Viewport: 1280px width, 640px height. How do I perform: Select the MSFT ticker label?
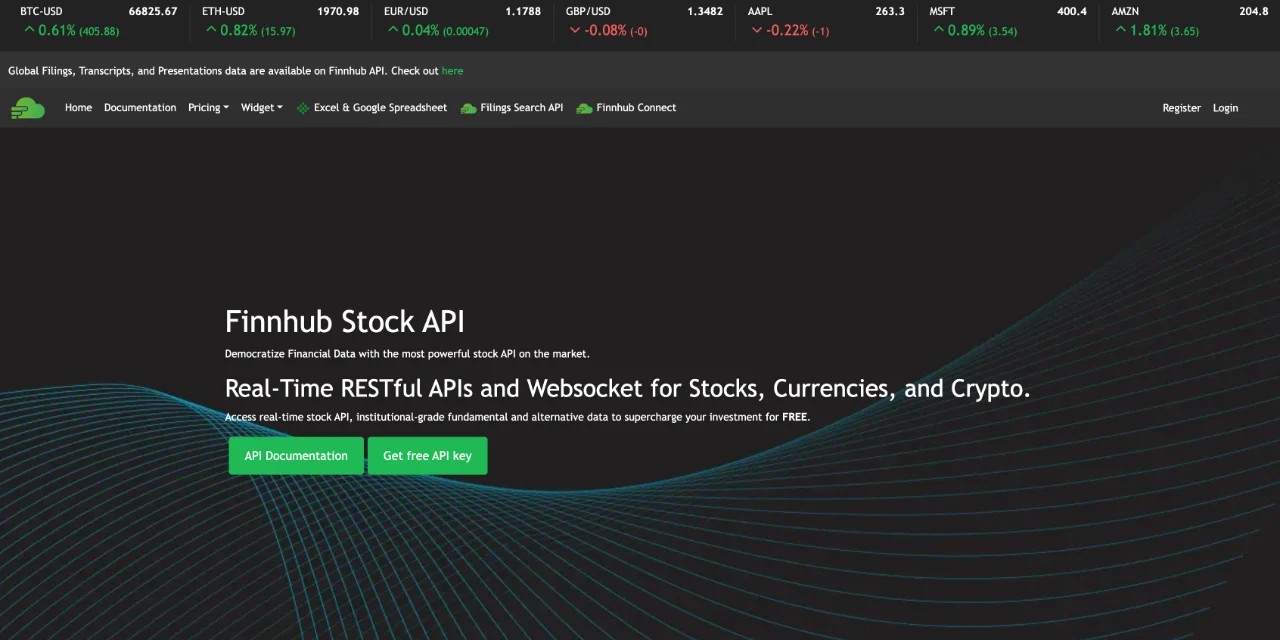pos(942,12)
